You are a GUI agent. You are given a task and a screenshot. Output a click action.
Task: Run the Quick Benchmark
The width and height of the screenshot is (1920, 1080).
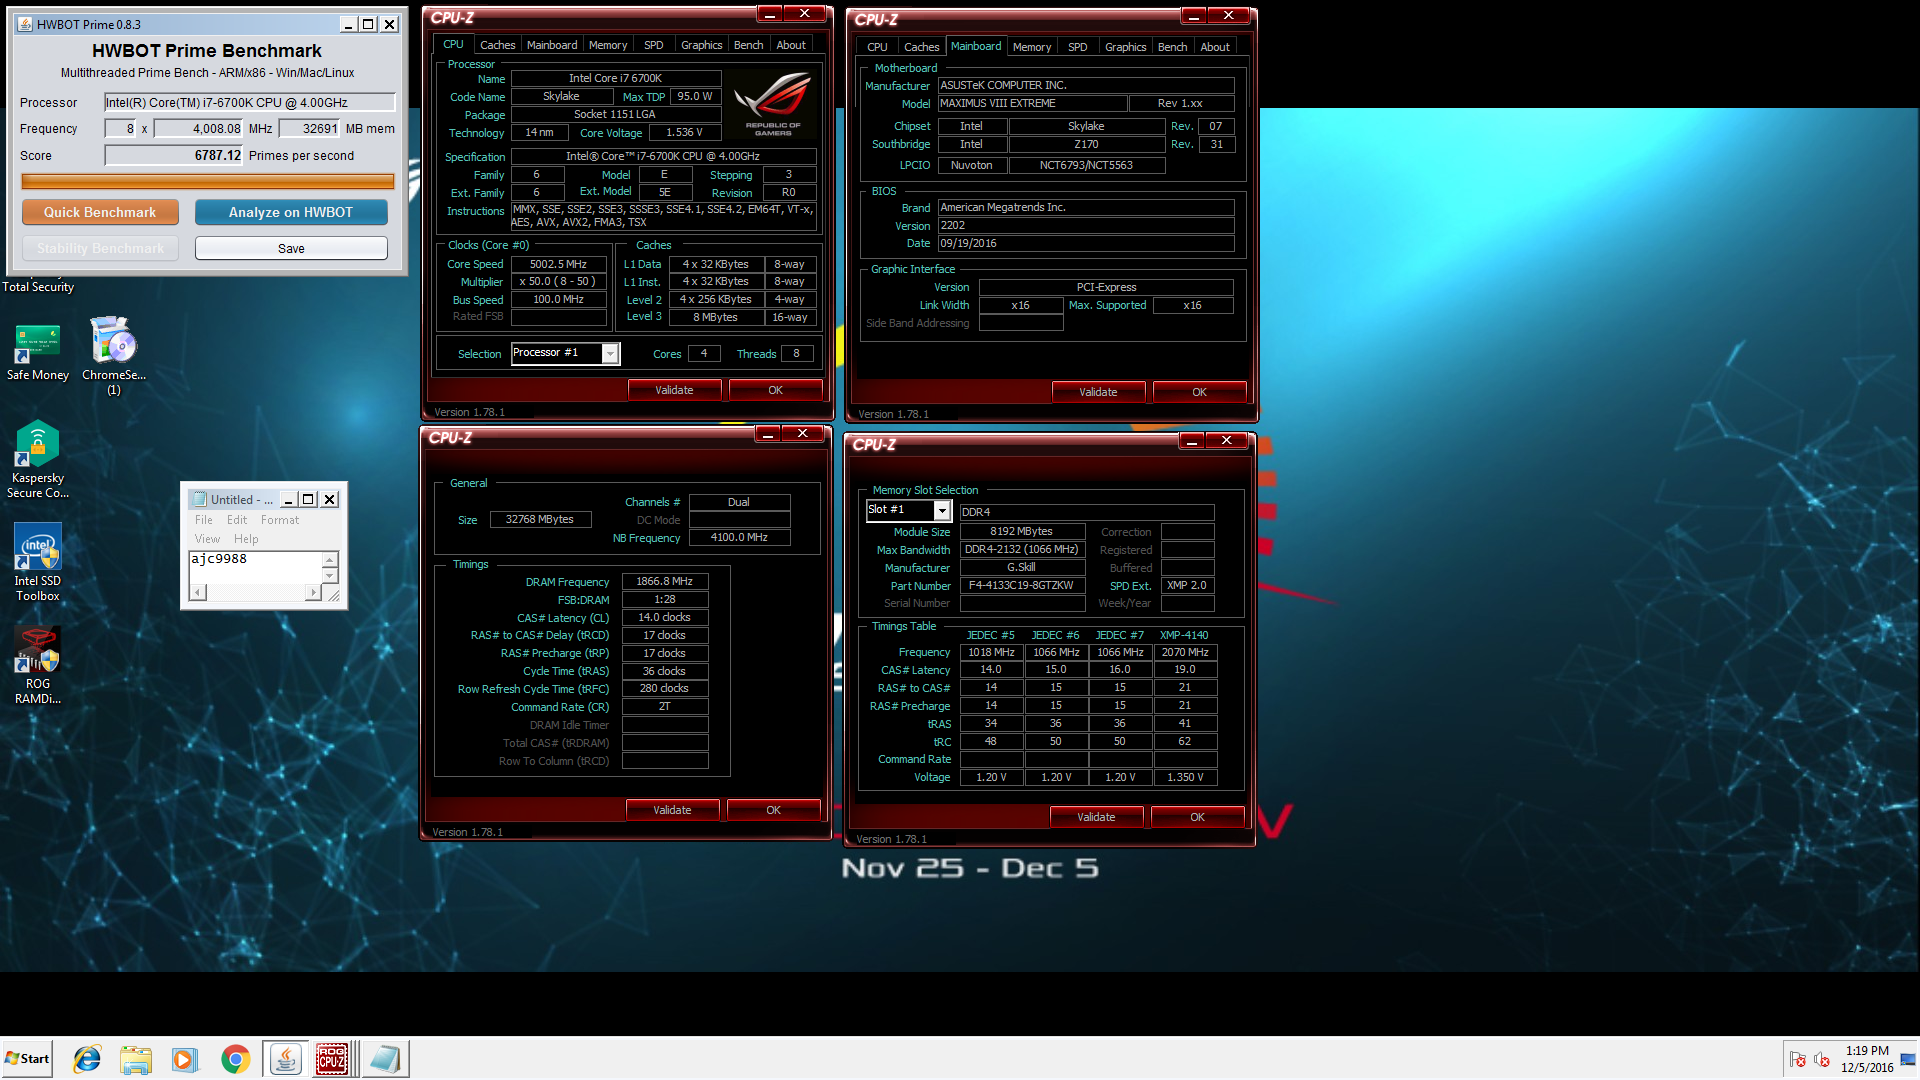[100, 212]
